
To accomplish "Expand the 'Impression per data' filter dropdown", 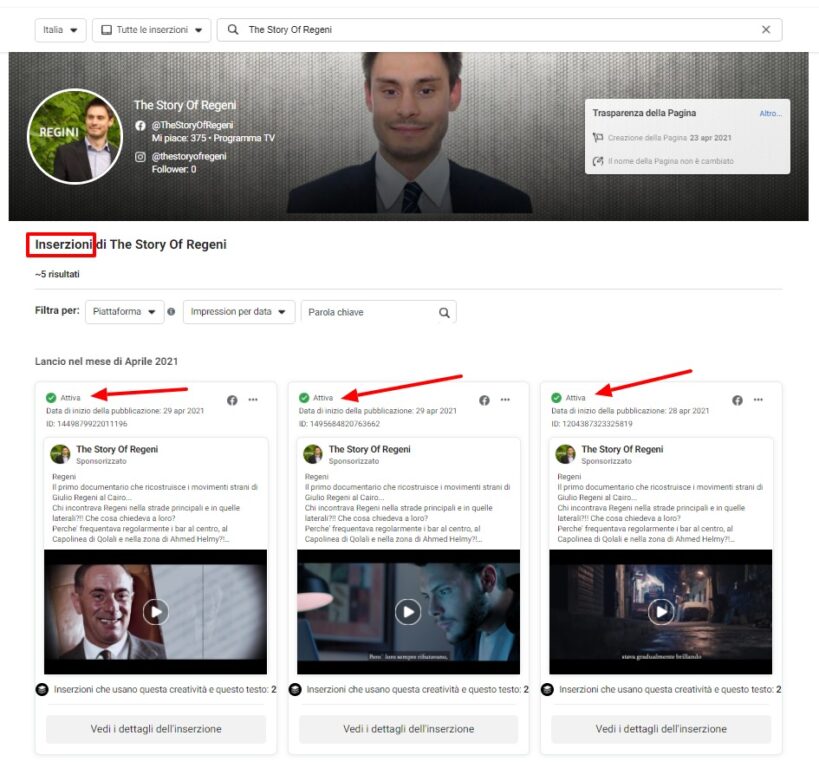I will (239, 312).
